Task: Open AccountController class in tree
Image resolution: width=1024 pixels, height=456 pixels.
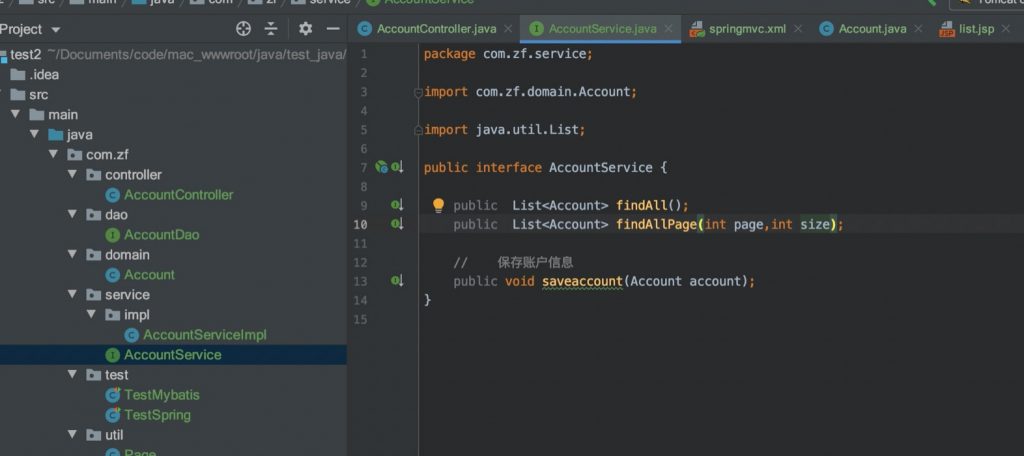Action: coord(178,195)
